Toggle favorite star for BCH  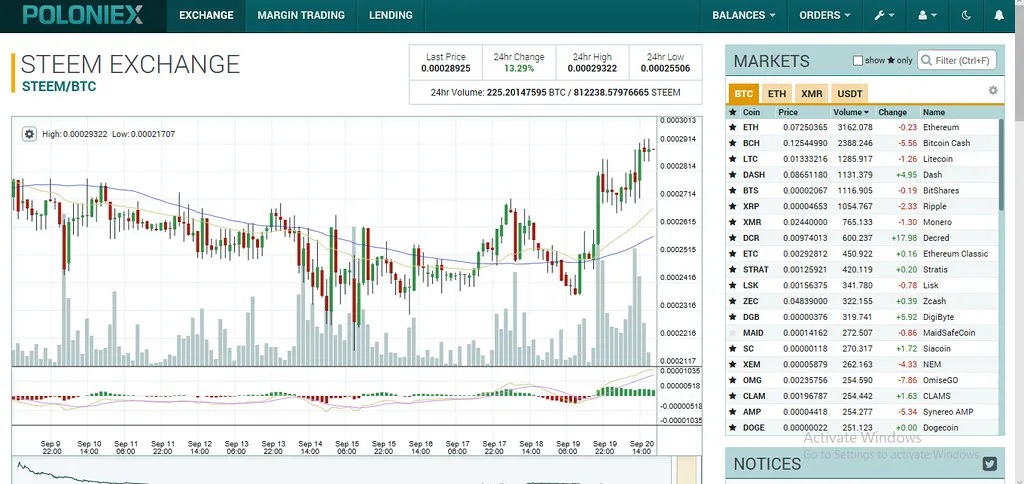coord(732,143)
